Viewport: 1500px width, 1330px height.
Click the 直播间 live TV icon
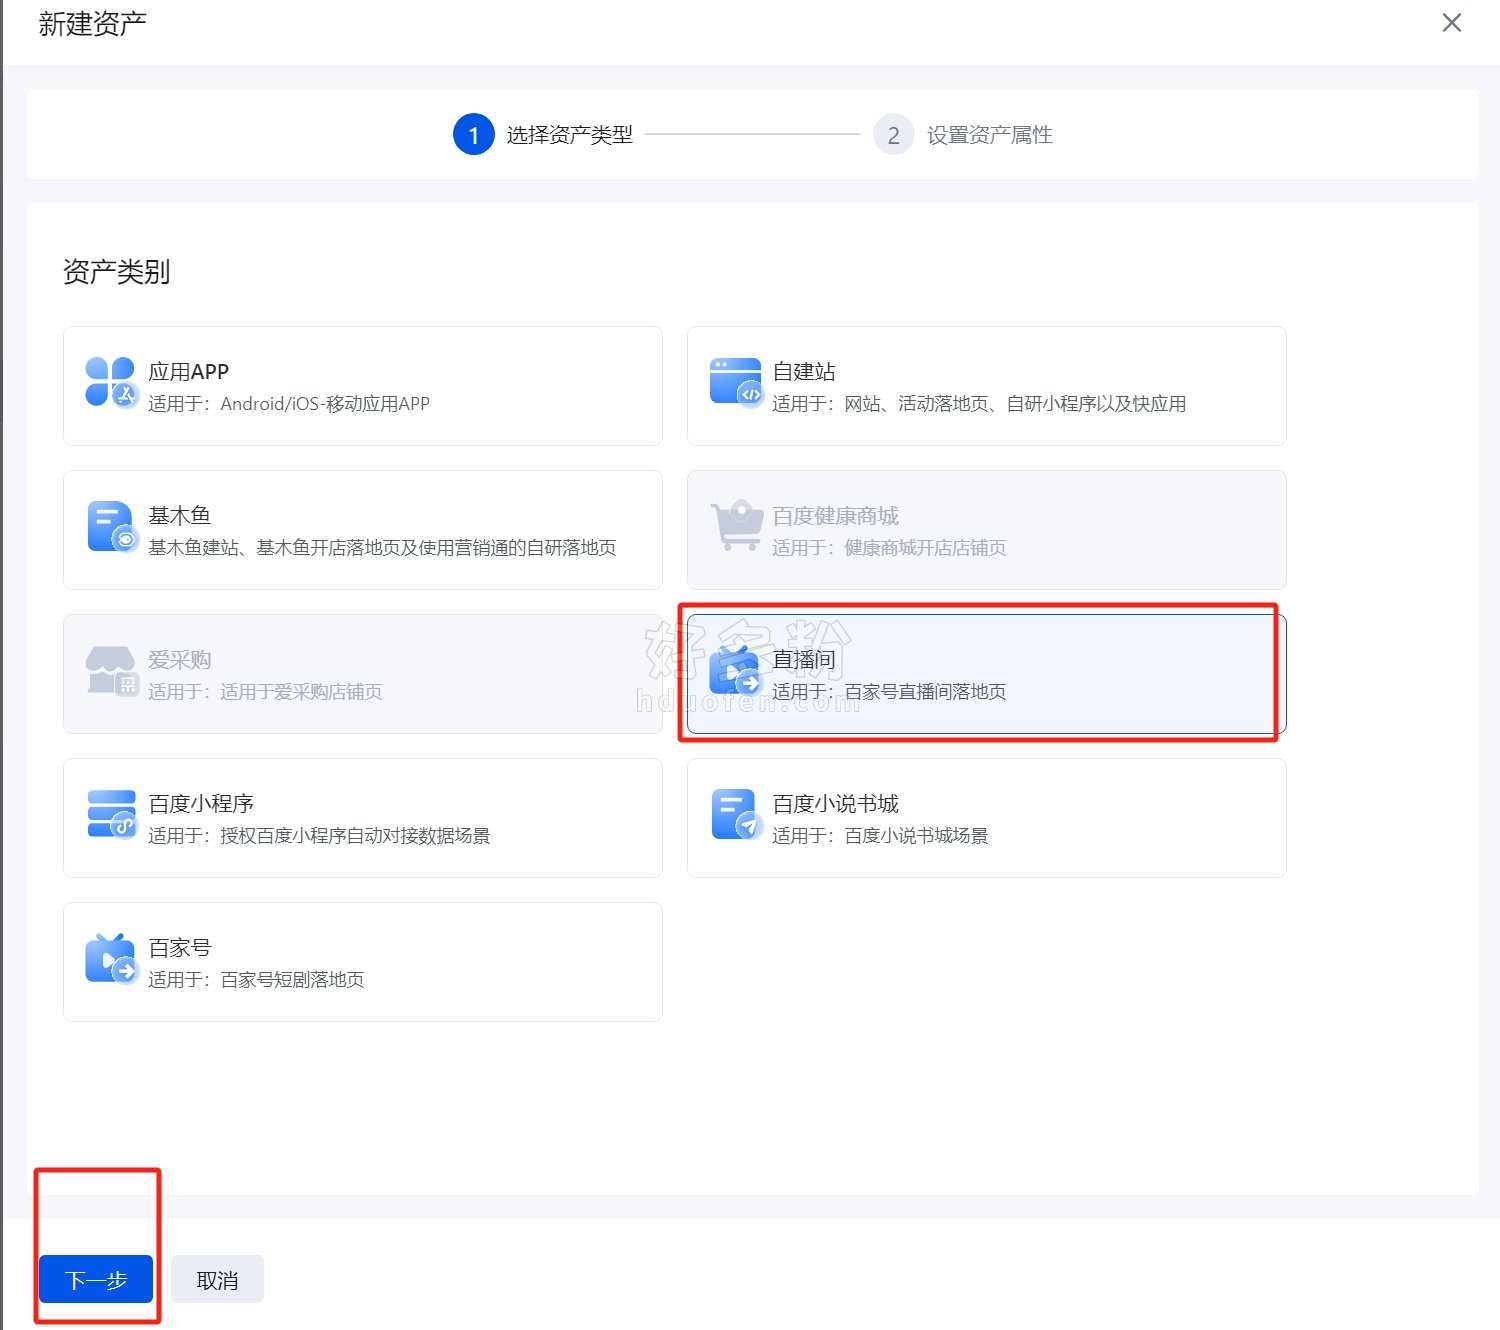[x=736, y=671]
